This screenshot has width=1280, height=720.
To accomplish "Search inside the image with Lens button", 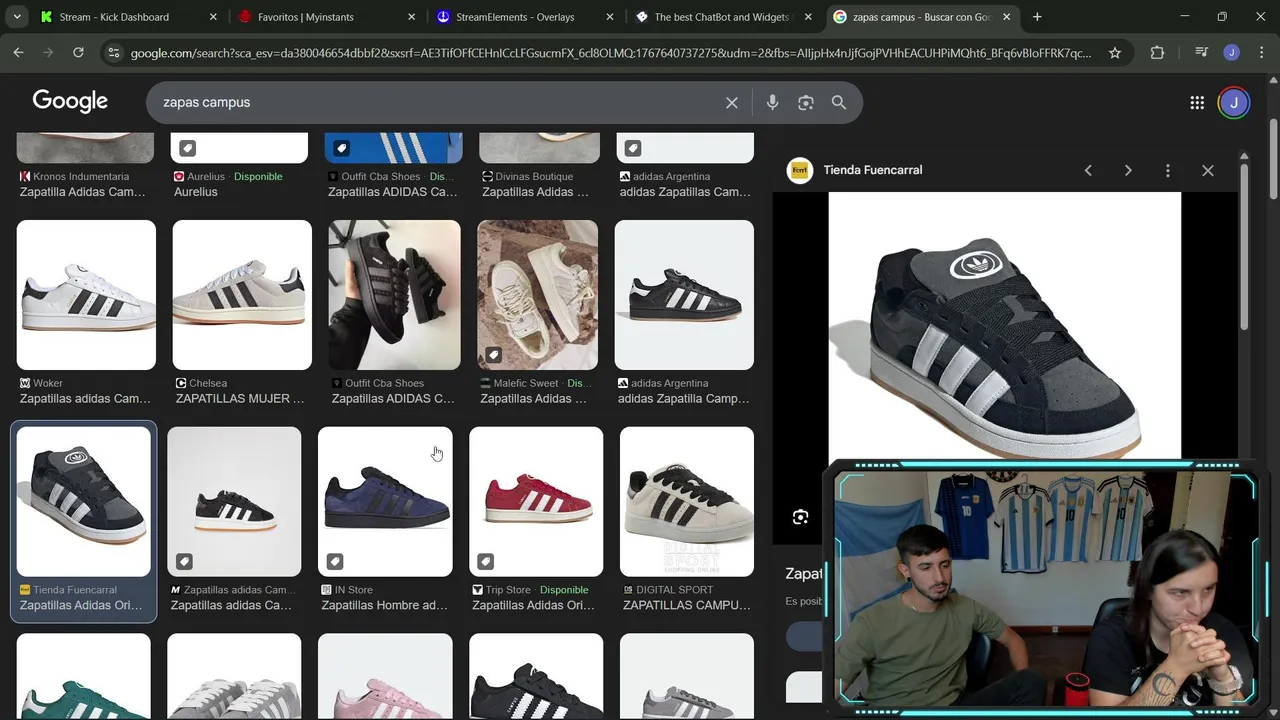I will (800, 517).
